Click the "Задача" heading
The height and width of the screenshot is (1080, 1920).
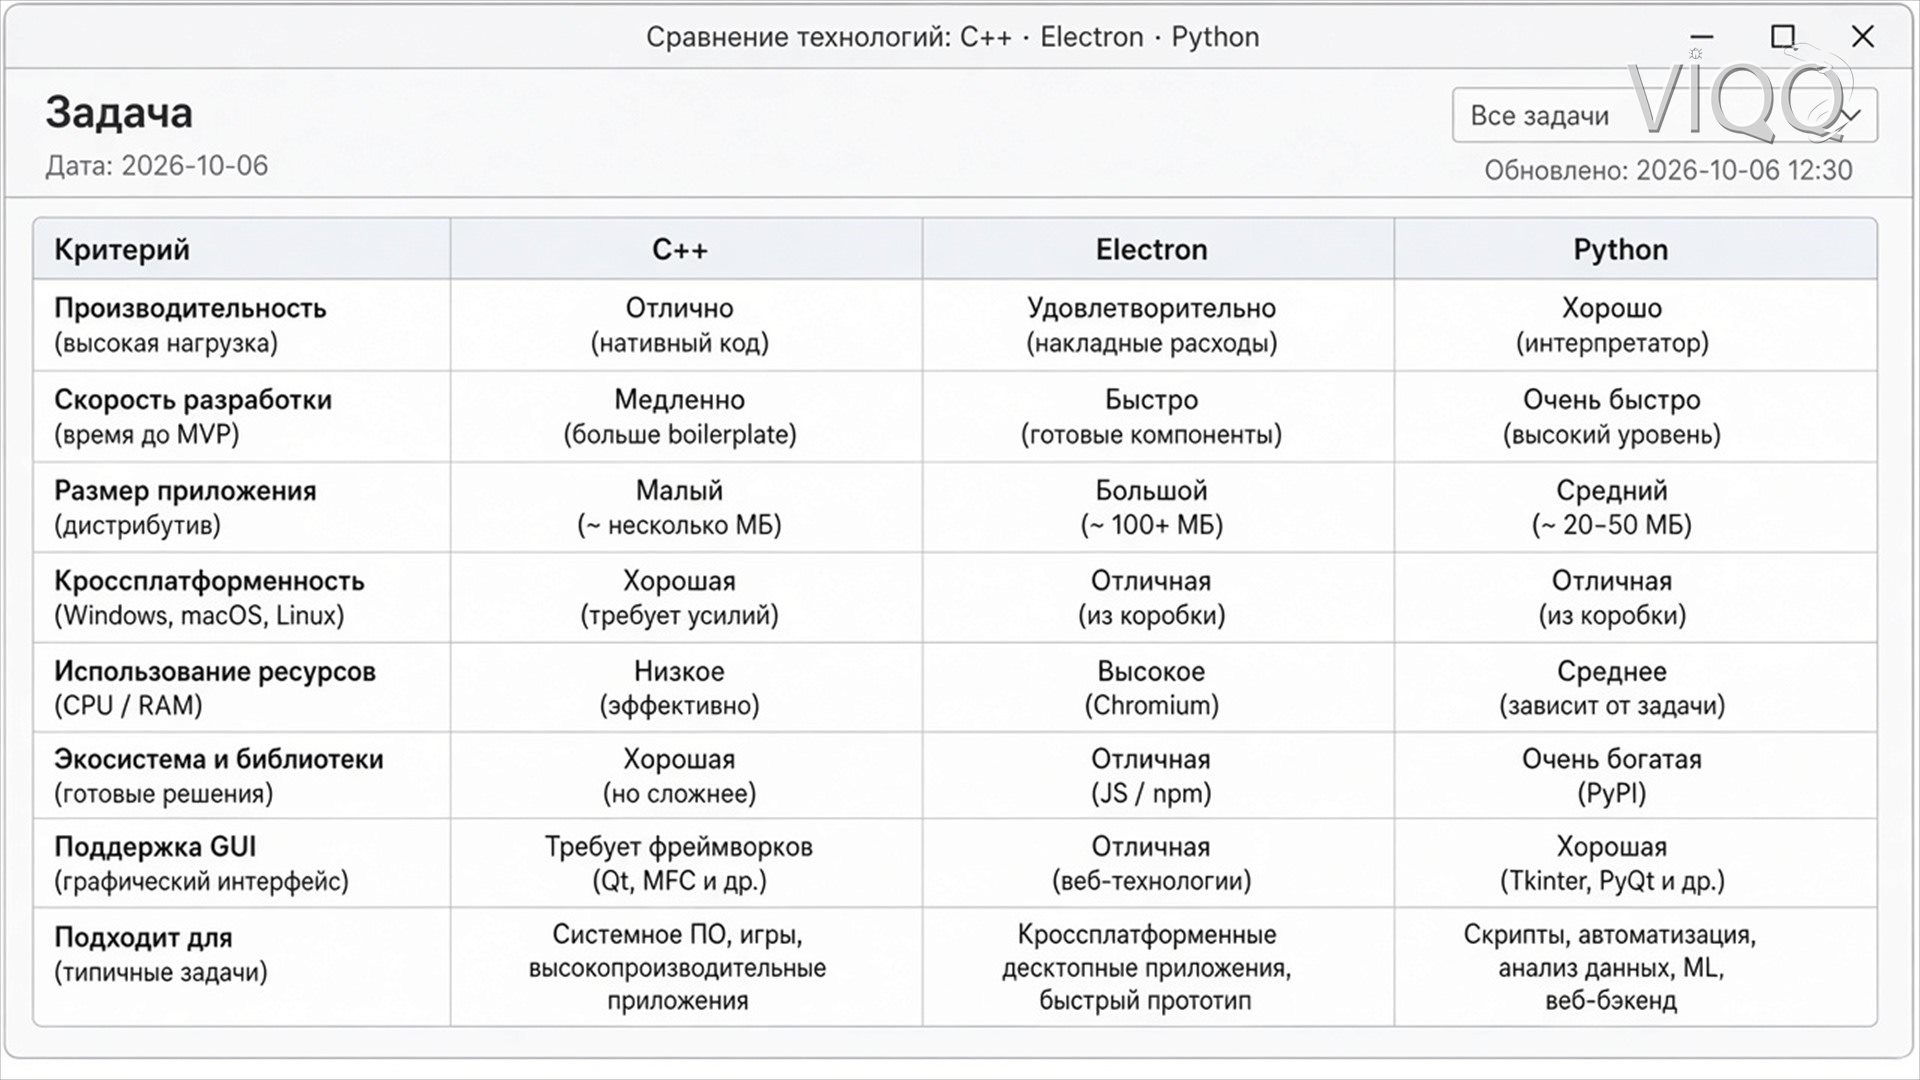click(119, 112)
